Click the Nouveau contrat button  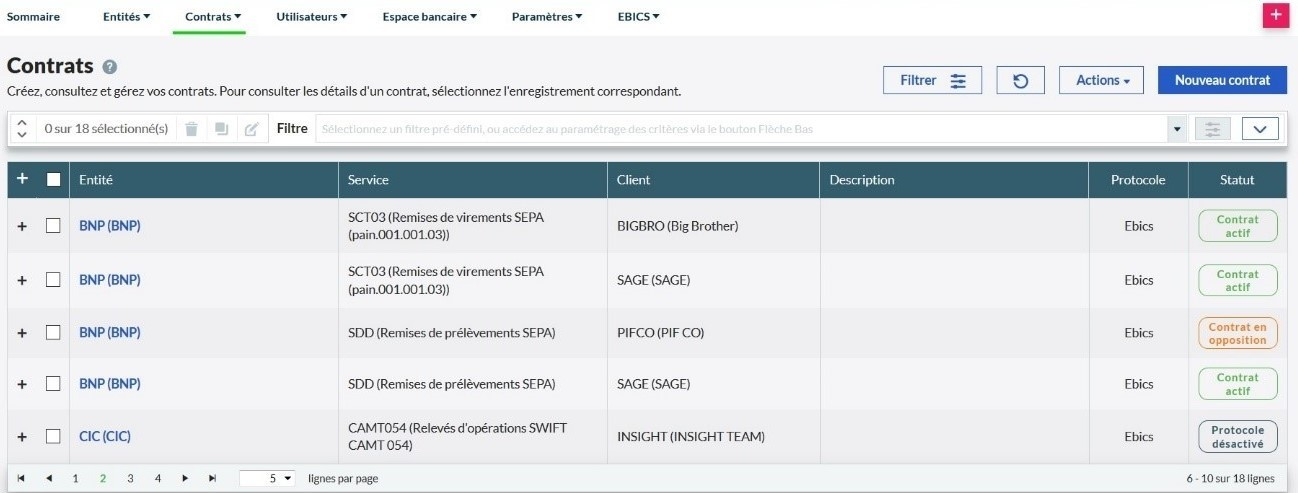tap(1222, 80)
